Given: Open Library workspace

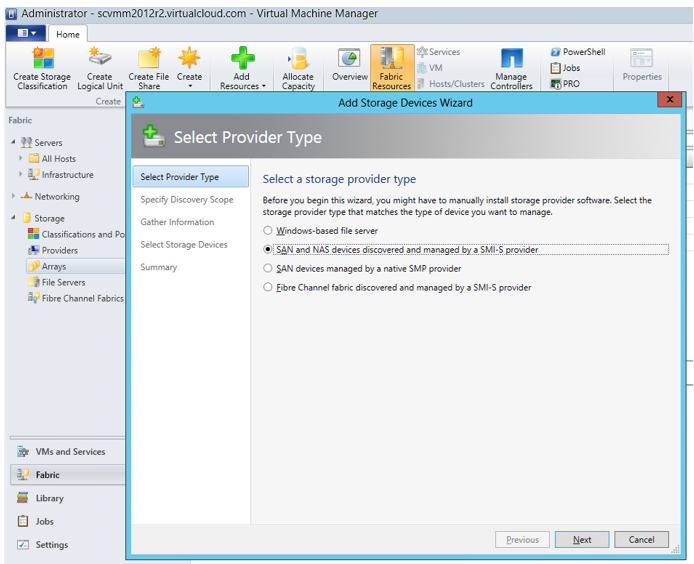Looking at the screenshot, I should point(68,498).
